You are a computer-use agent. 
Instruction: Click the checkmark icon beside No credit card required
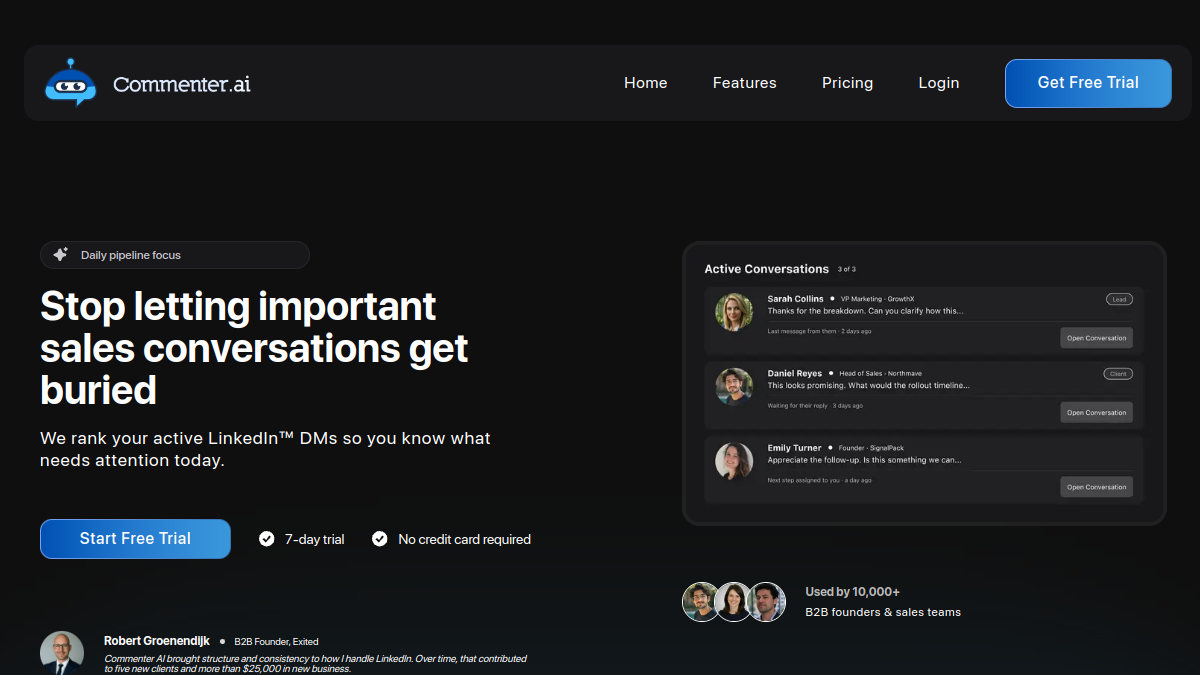pos(380,539)
